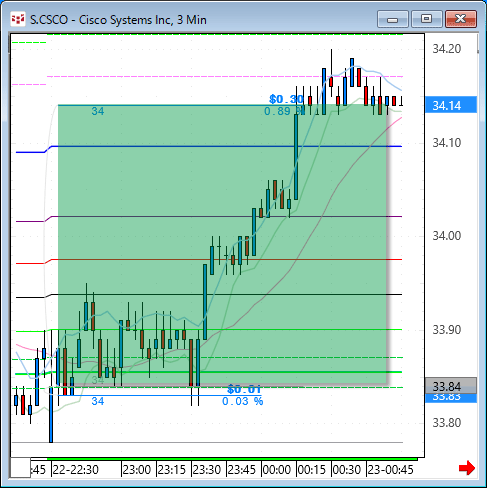Click the 23:15 time axis label
Image resolution: width=487 pixels, height=488 pixels.
(x=172, y=470)
